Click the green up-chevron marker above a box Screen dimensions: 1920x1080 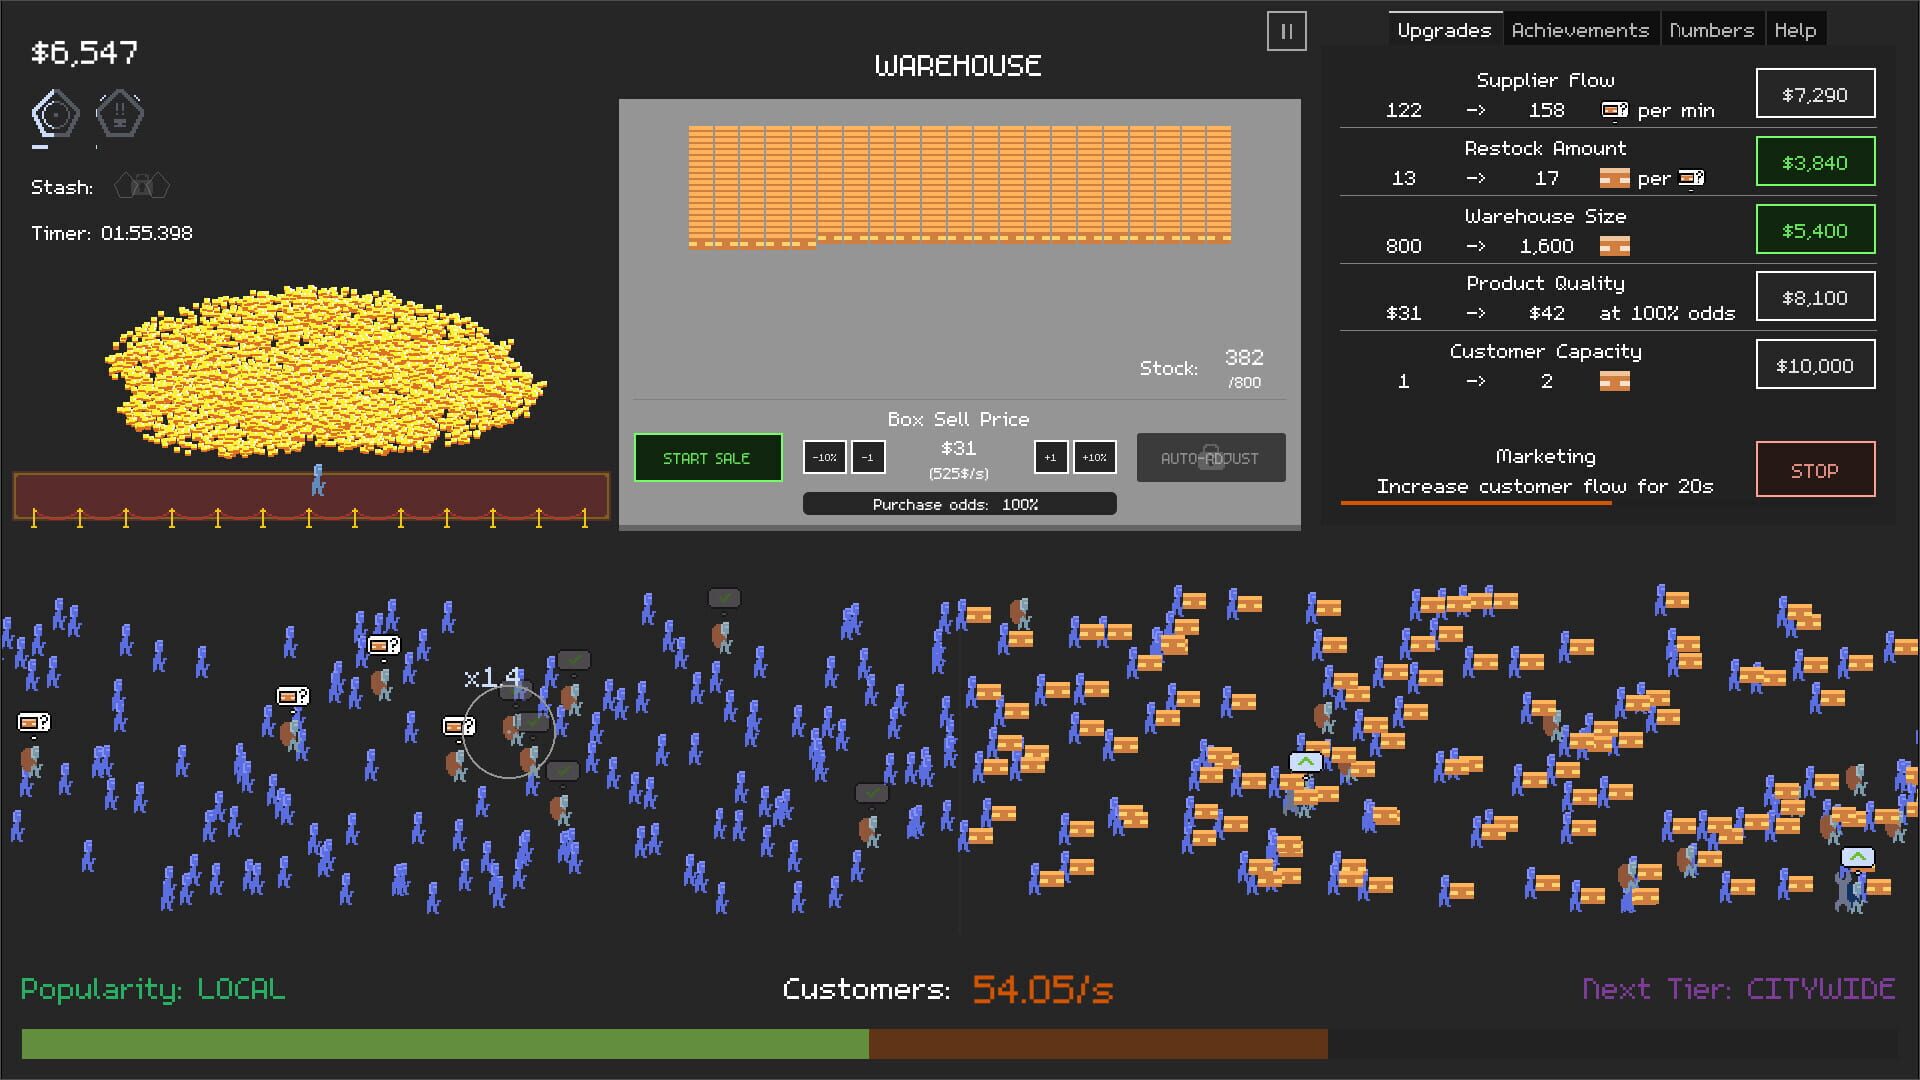click(1306, 761)
